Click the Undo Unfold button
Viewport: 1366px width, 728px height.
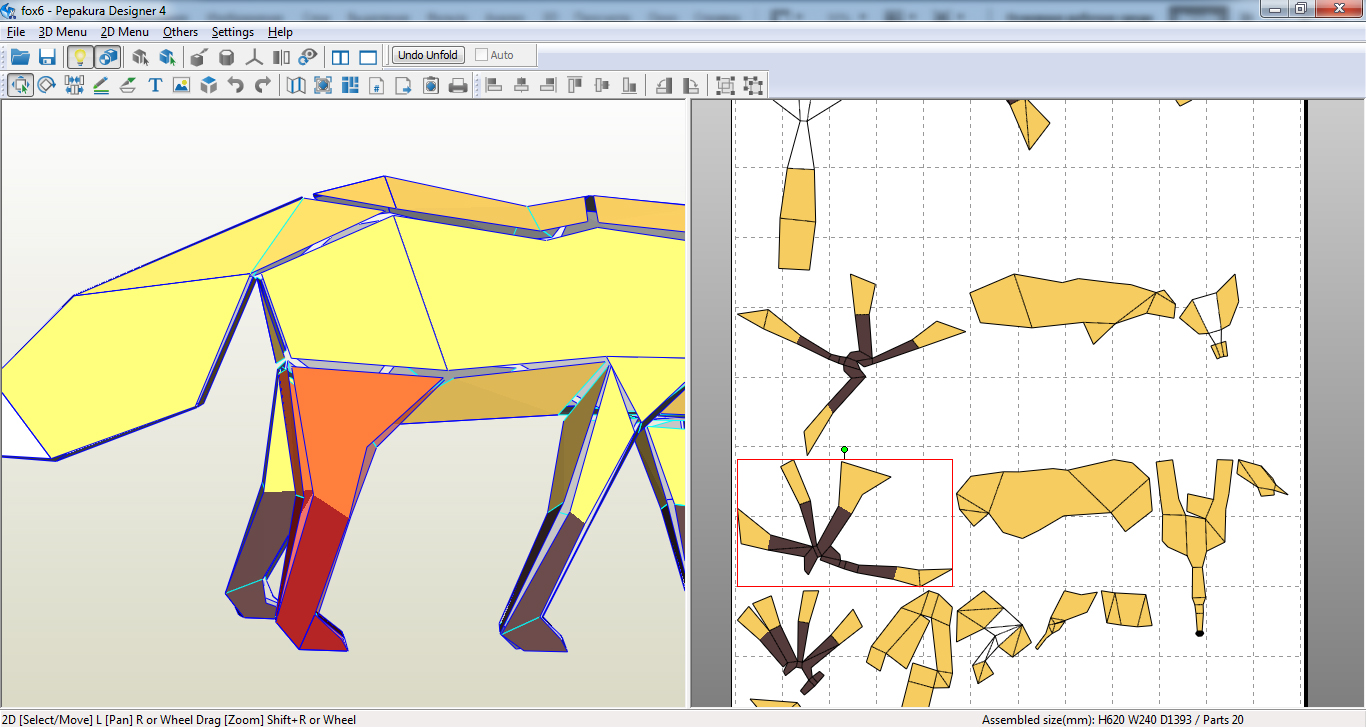click(428, 55)
